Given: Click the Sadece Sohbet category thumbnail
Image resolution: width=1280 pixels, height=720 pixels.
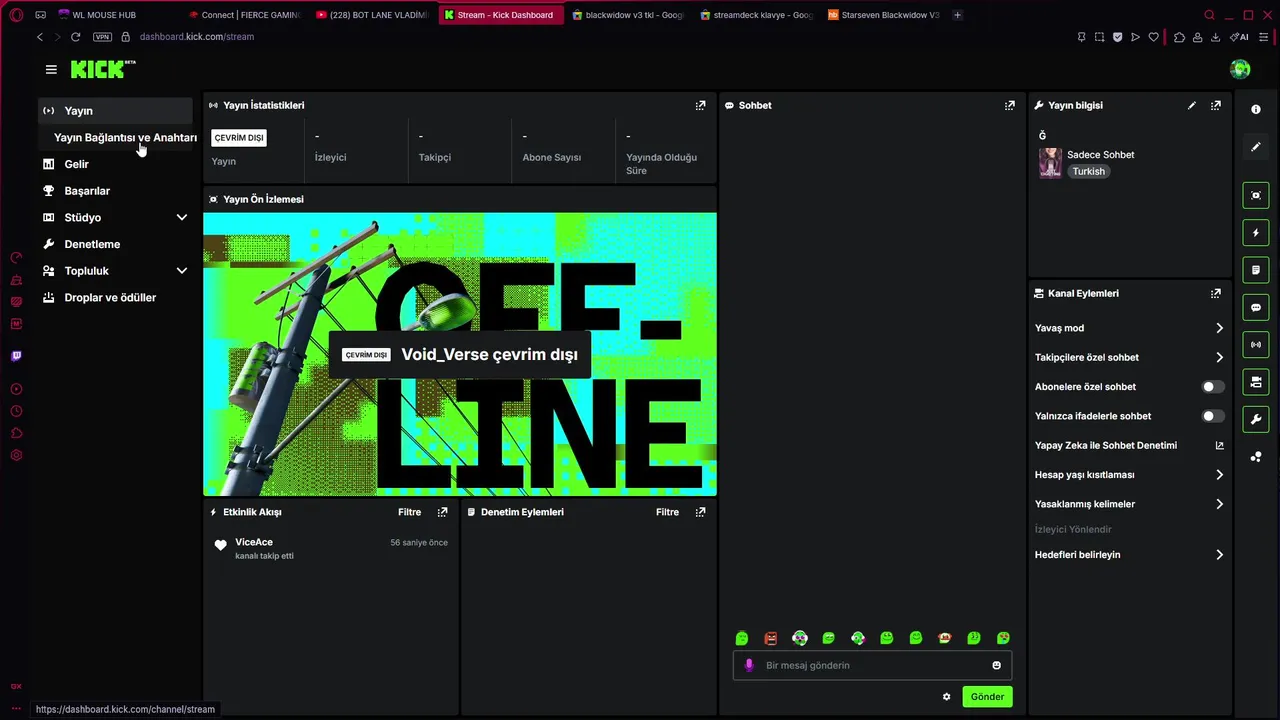Looking at the screenshot, I should [1050, 163].
